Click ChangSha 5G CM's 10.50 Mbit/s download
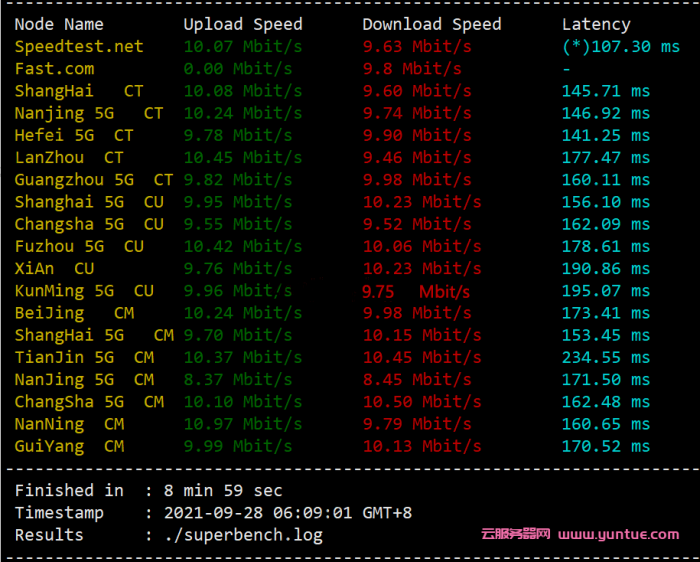The width and height of the screenshot is (700, 562). point(422,401)
